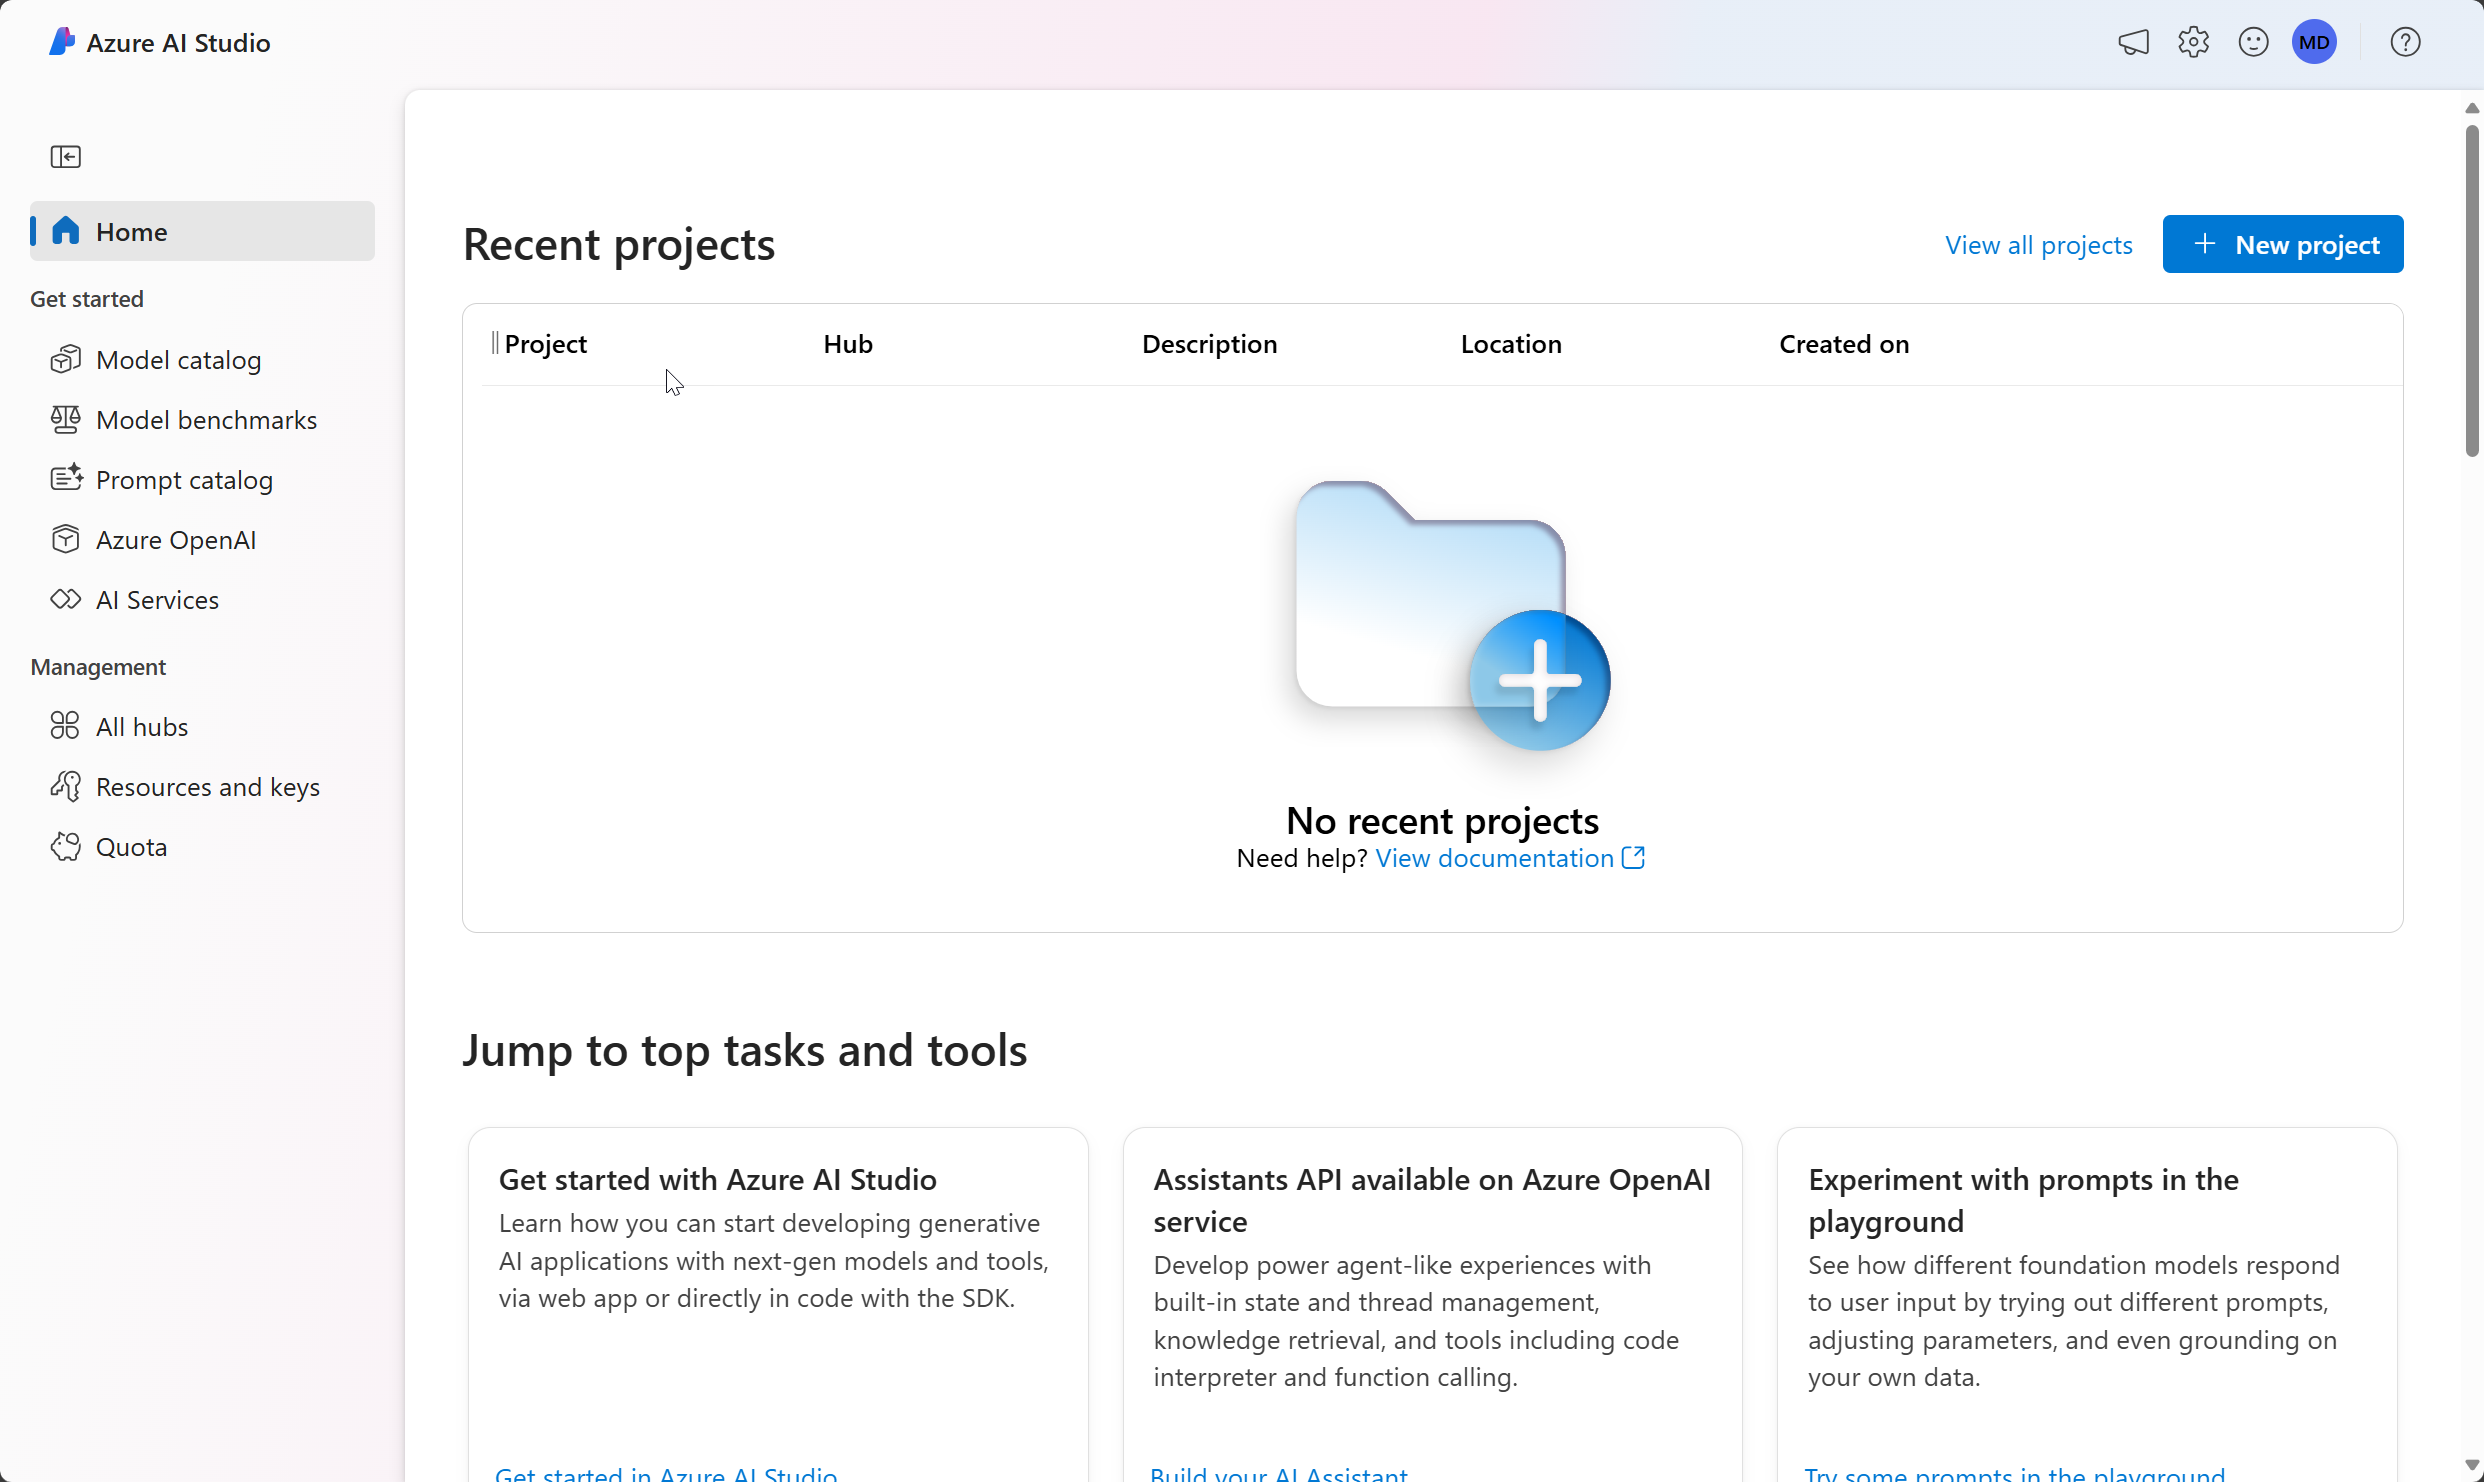Screen dimensions: 2484x1482
Task: Sort by the Hub column header
Action: pos(847,344)
